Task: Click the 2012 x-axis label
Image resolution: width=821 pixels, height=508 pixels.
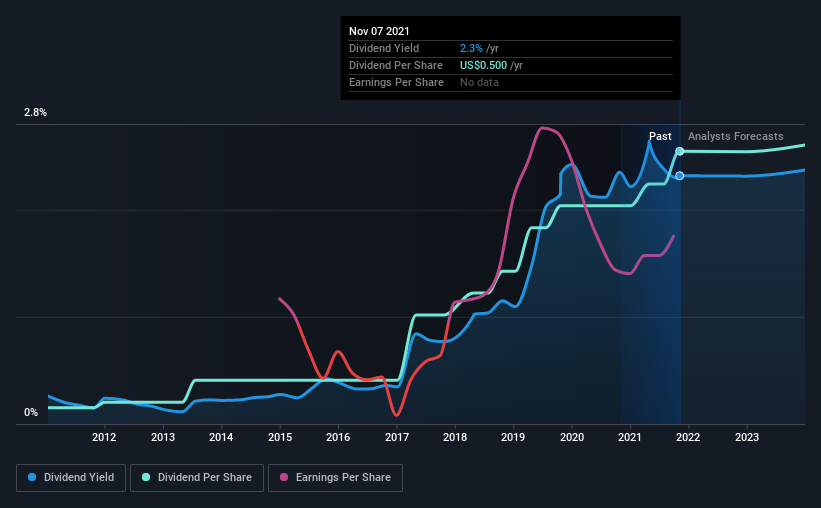Action: (x=104, y=437)
